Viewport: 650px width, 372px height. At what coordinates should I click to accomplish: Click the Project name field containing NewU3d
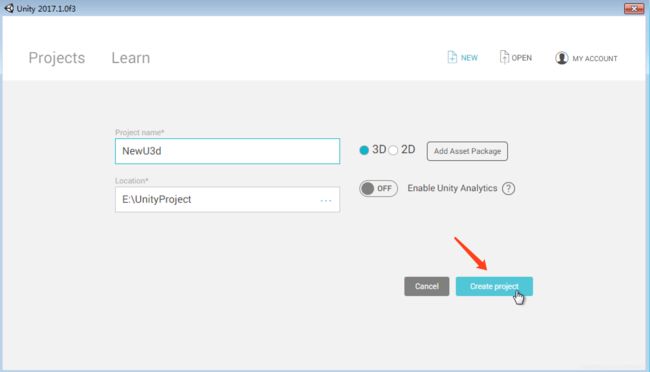tap(228, 151)
